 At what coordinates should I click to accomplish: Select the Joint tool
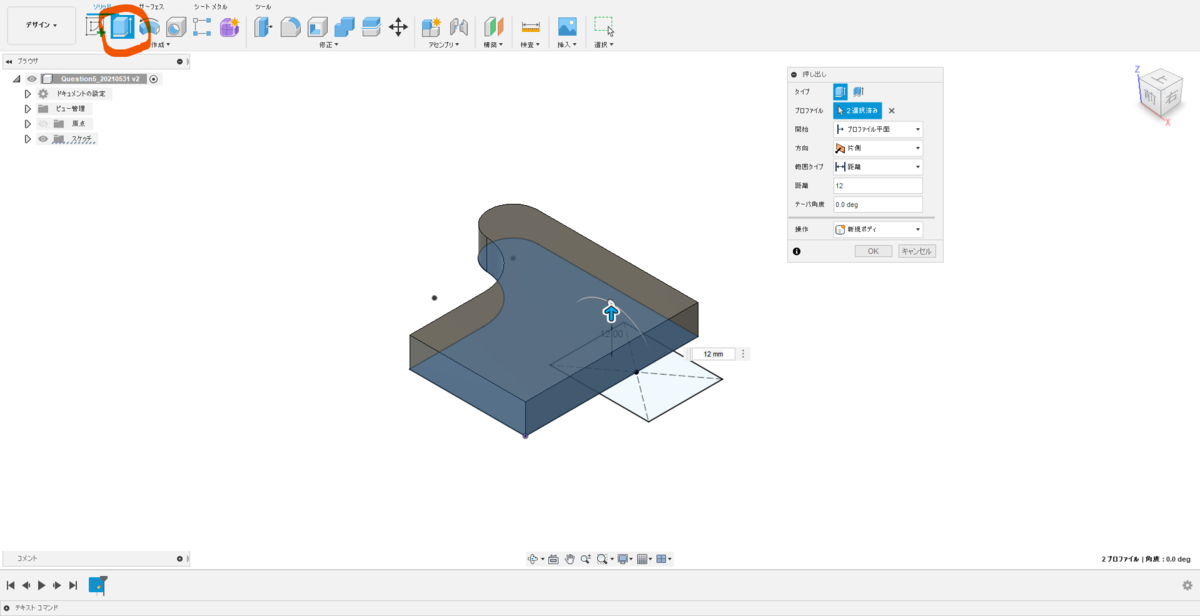(x=459, y=27)
